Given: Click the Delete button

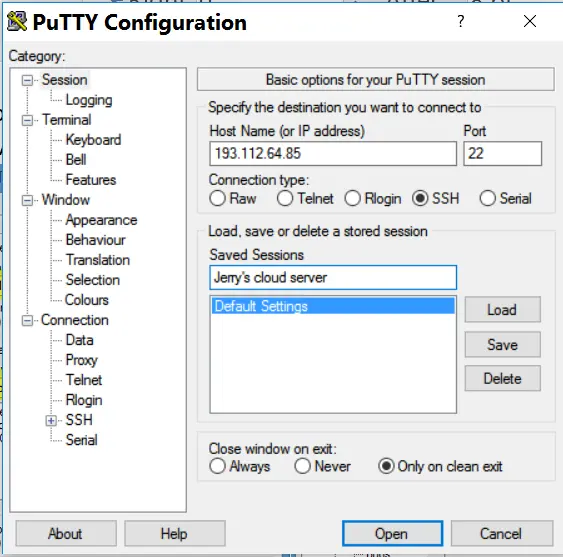Looking at the screenshot, I should (x=502, y=379).
